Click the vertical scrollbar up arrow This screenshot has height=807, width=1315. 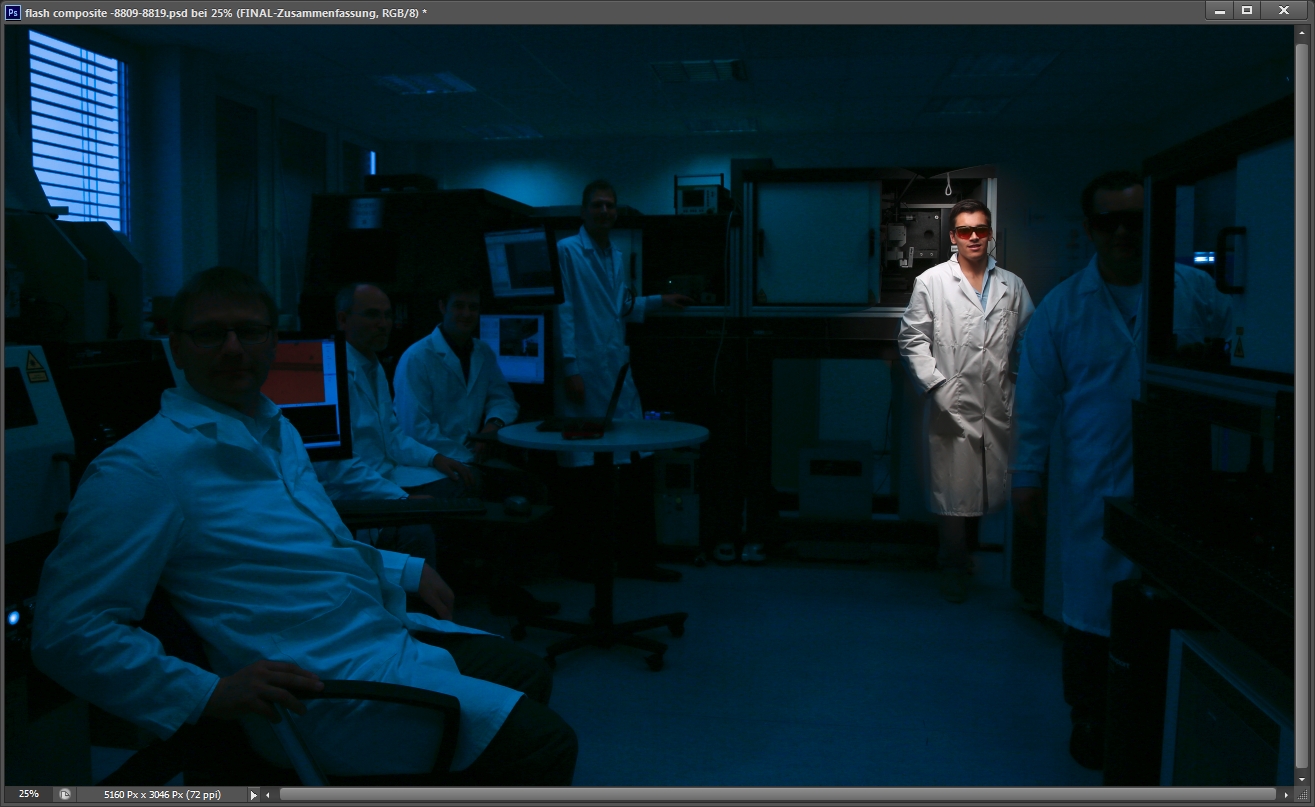[x=1302, y=34]
